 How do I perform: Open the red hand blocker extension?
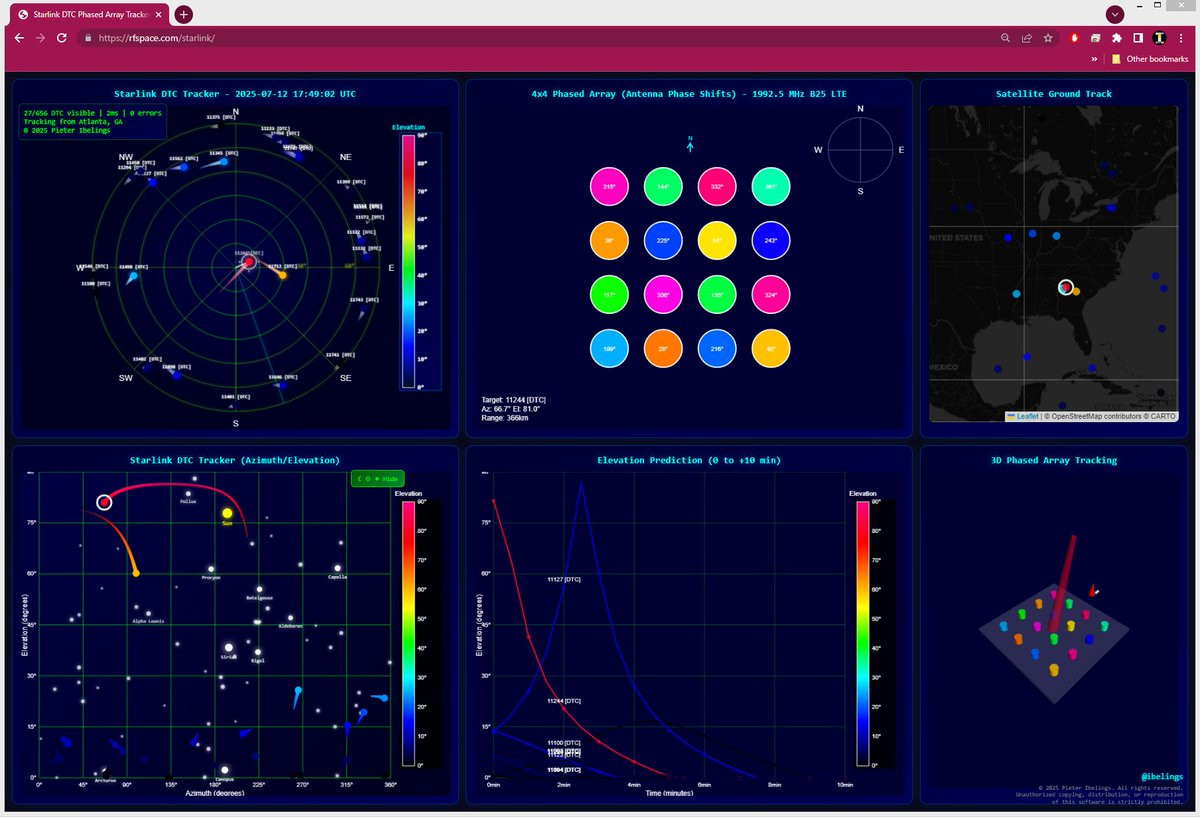tap(1075, 38)
